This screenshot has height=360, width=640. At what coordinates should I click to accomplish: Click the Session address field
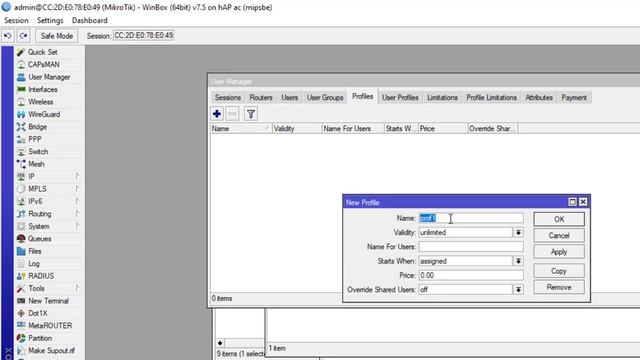143,36
